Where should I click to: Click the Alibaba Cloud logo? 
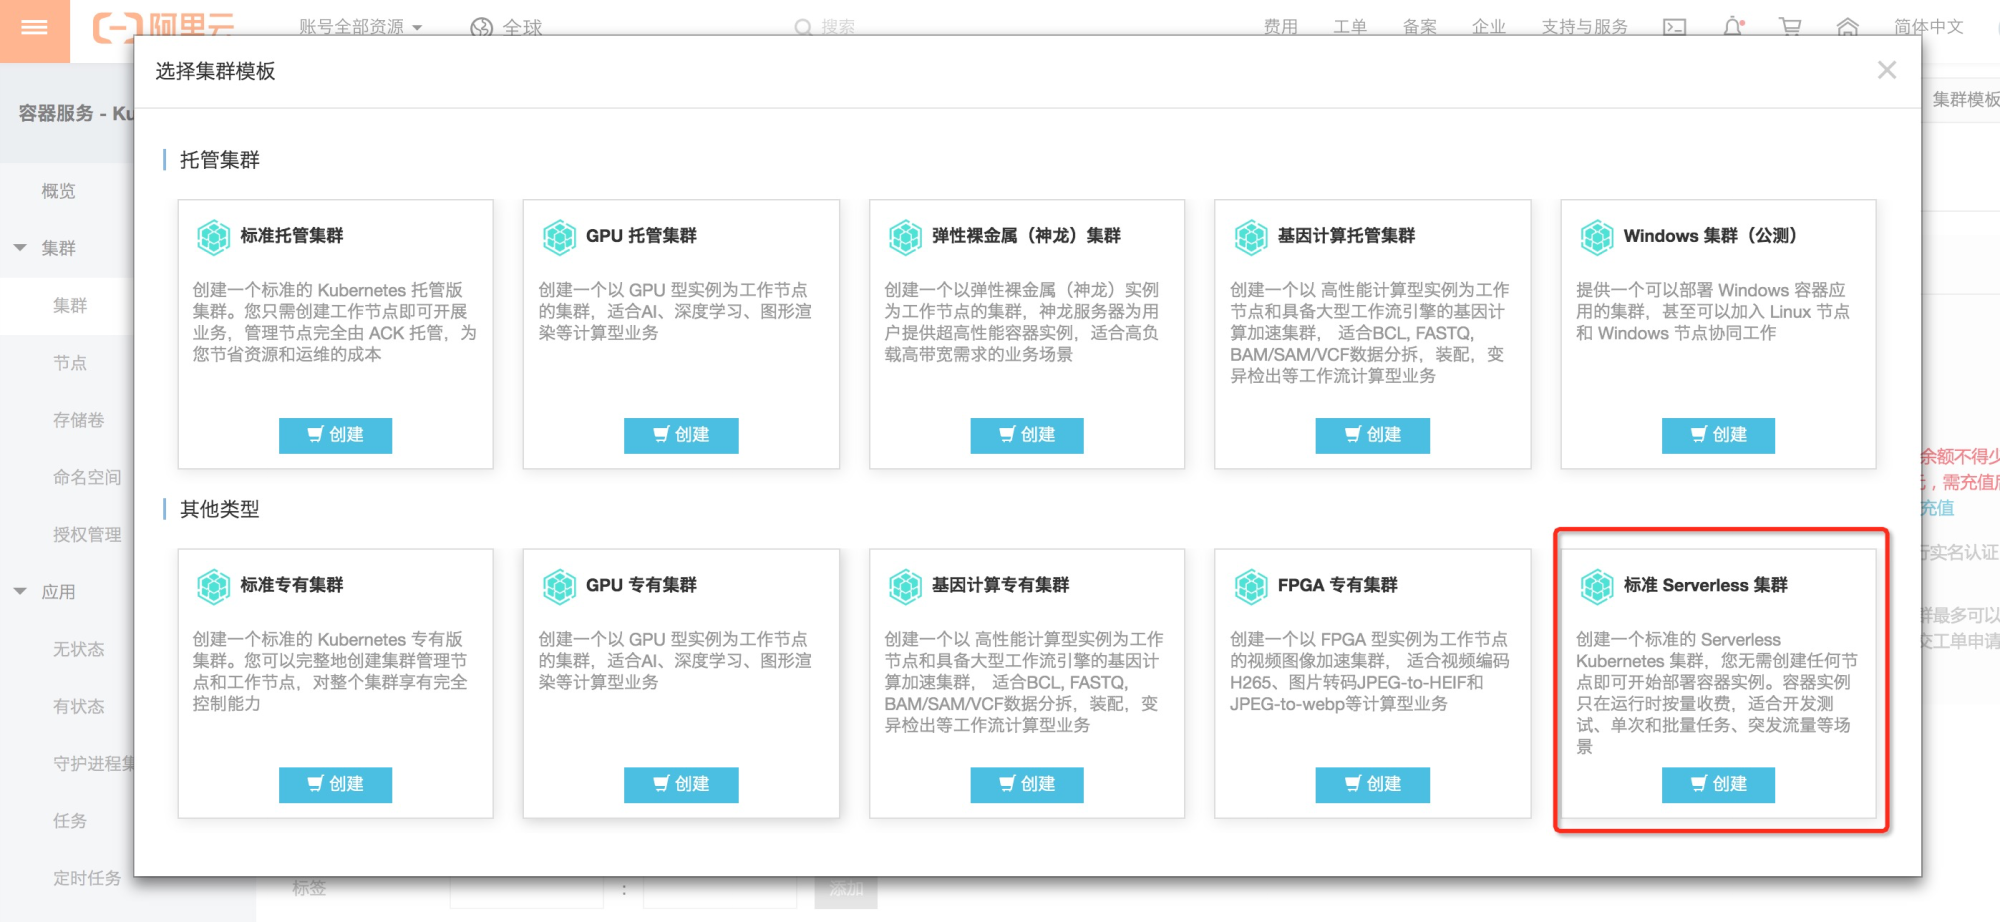pos(163,27)
